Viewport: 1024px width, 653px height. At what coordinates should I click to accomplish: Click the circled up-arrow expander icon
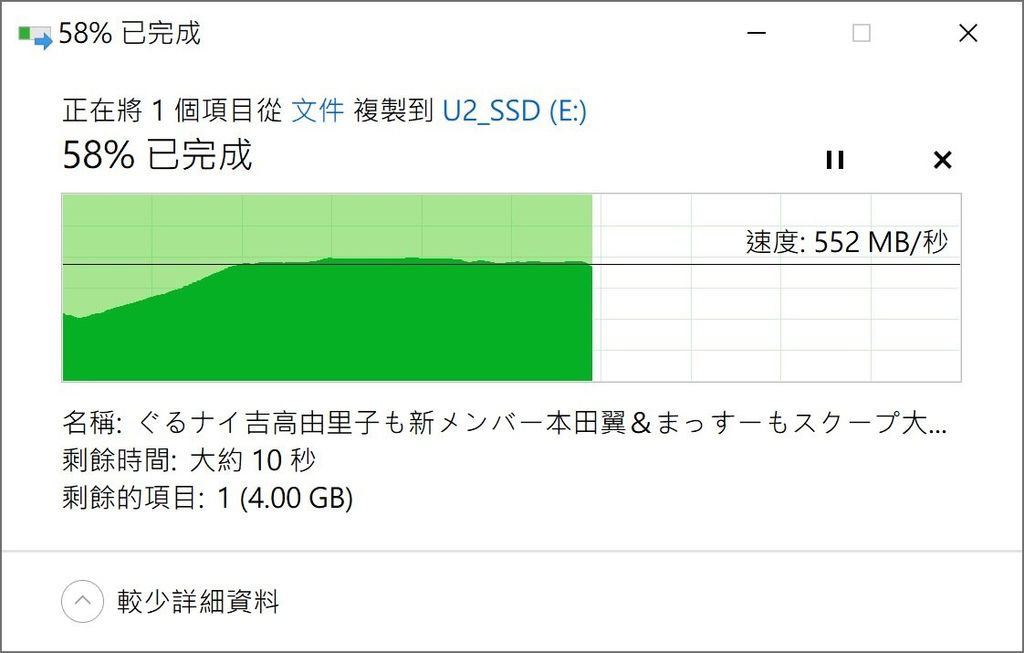80,601
